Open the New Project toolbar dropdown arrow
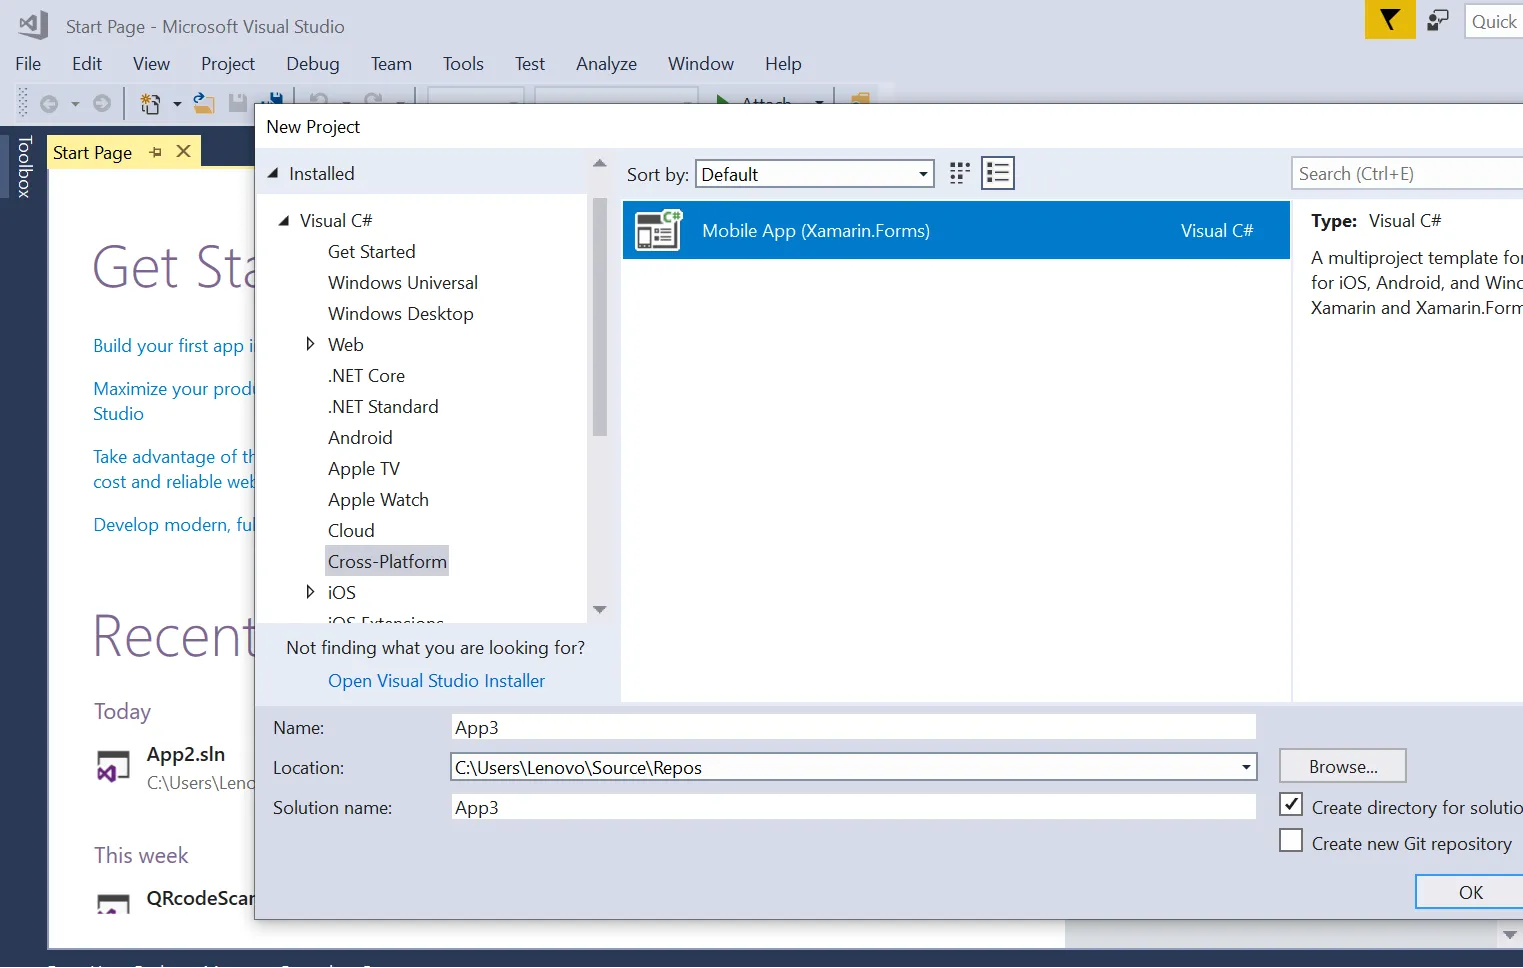Viewport: 1523px width, 968px height. (177, 104)
